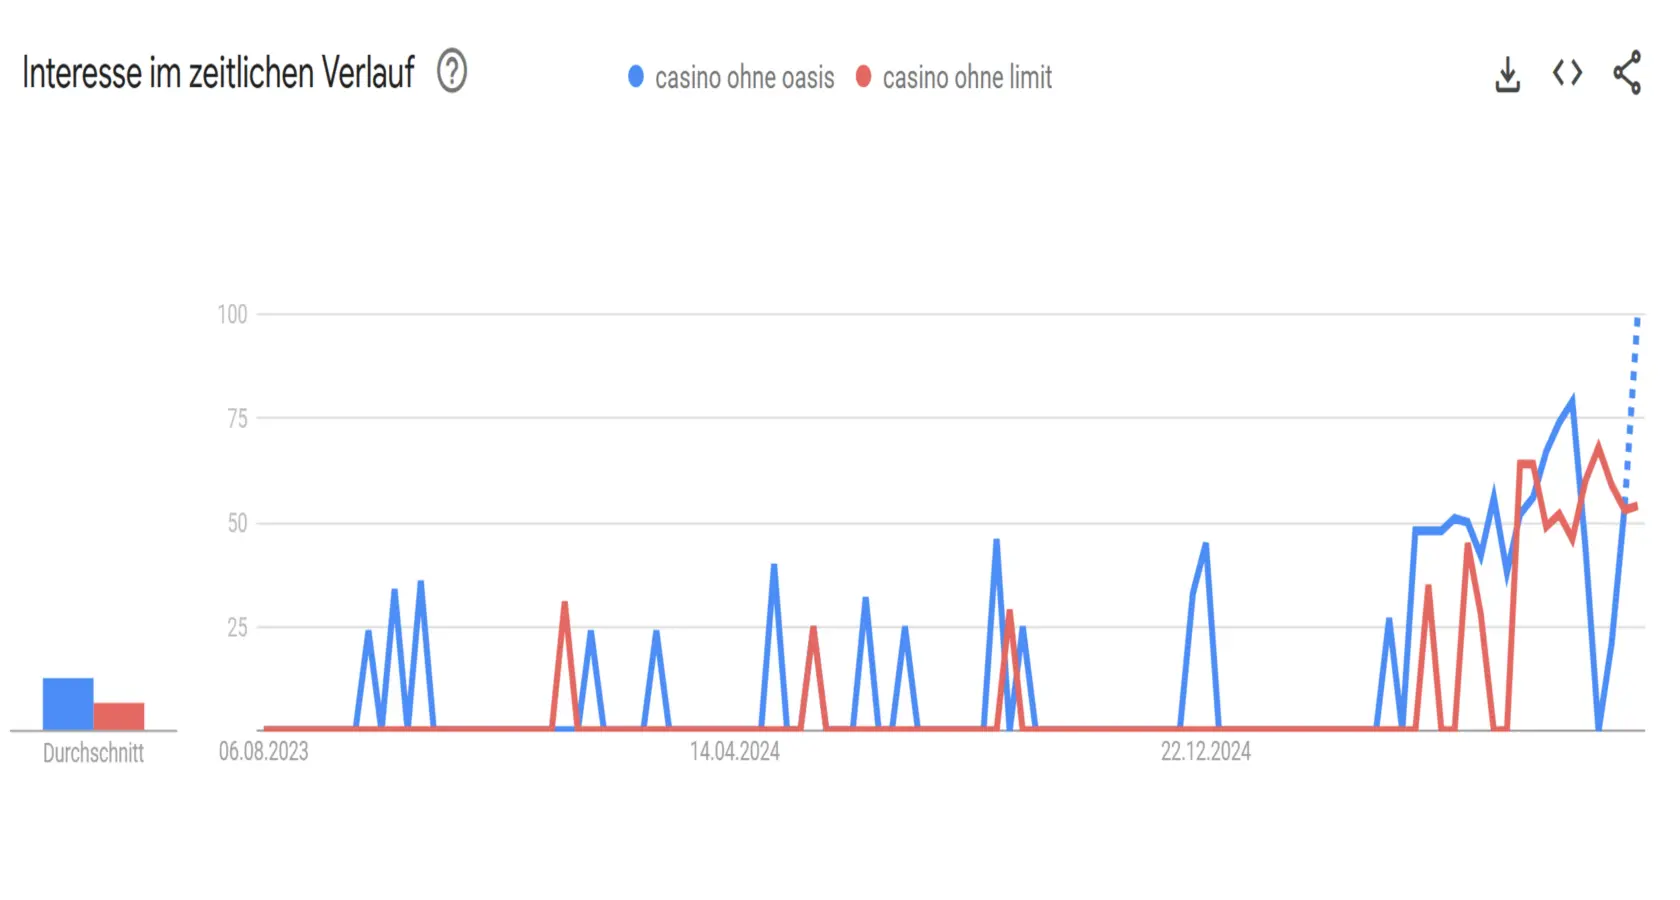This screenshot has width=1680, height=900.
Task: Click the 50 value axis label
Action: tap(237, 523)
